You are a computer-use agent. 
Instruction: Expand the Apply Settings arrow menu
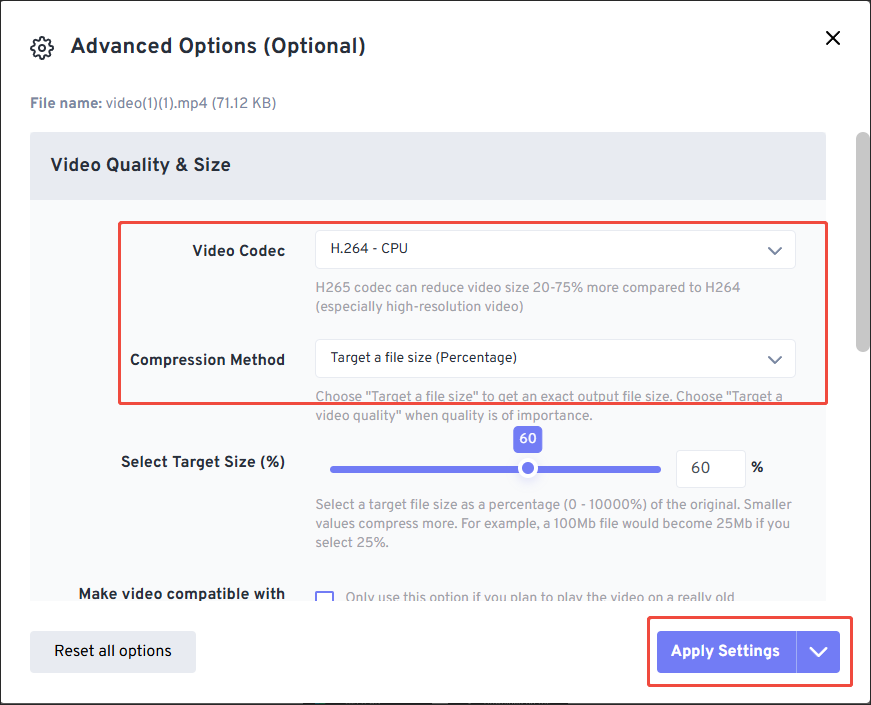[819, 651]
